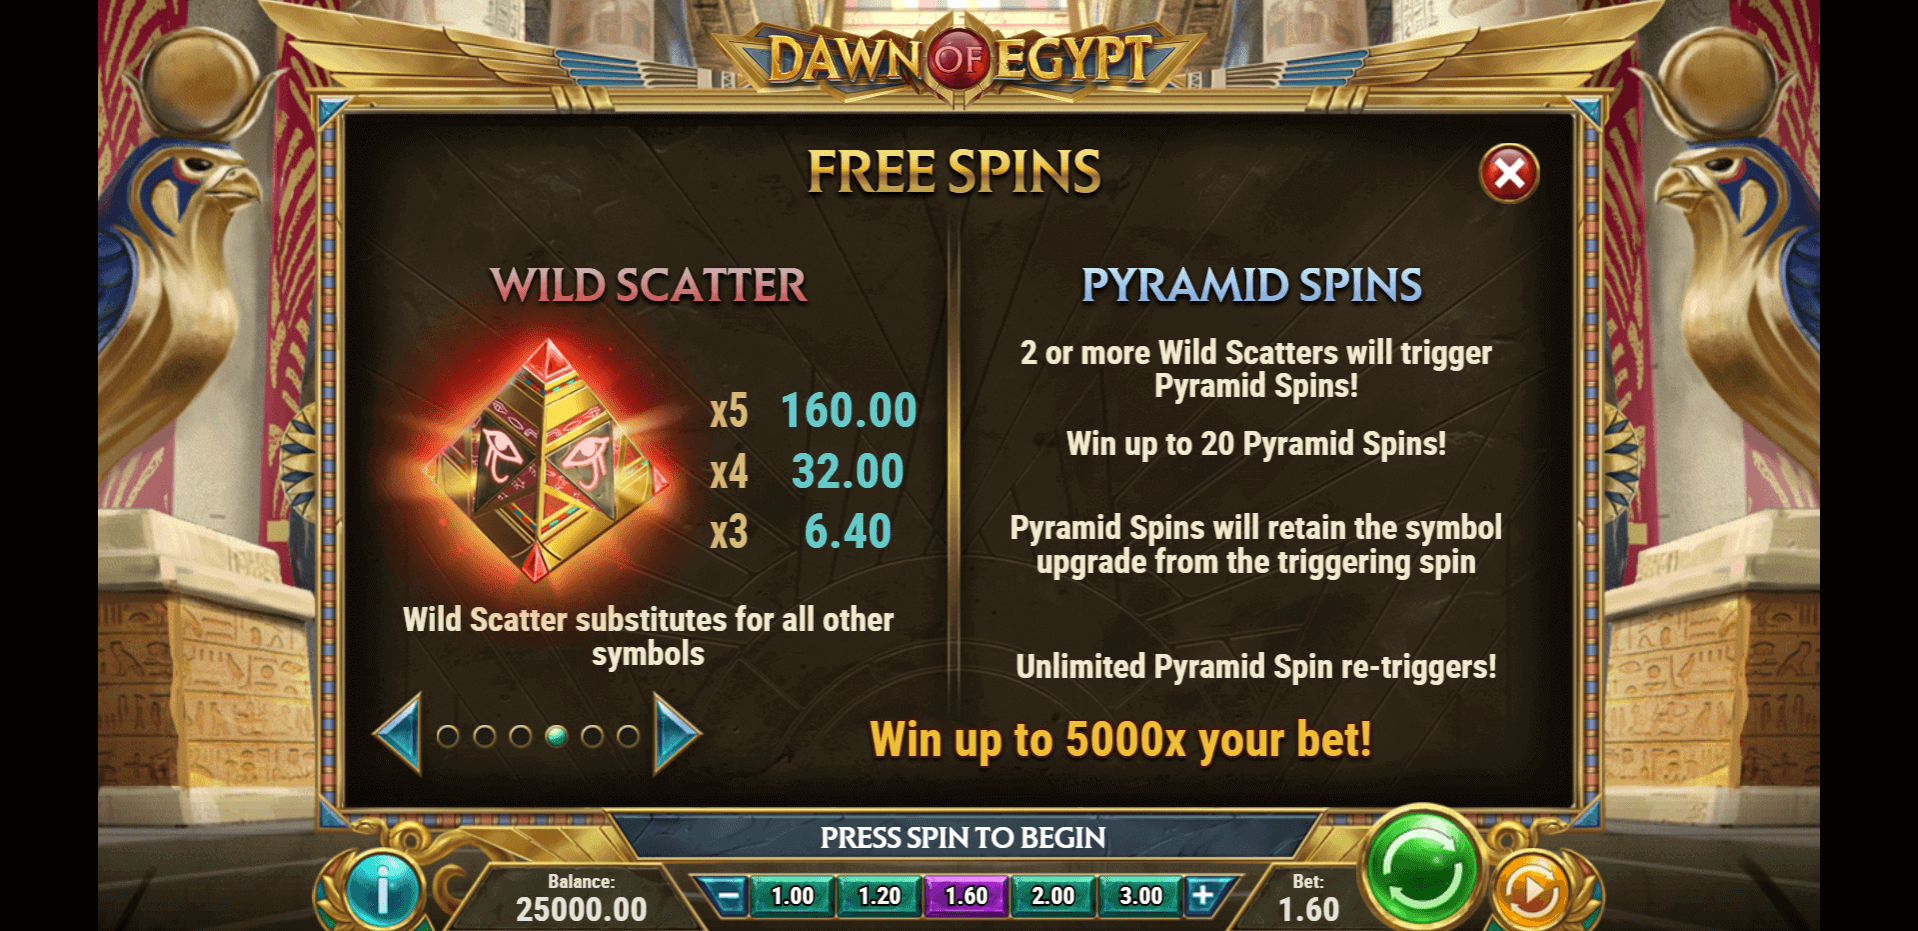Viewport: 1918px width, 931px height.
Task: Jump to first paytable page dot
Action: tap(448, 737)
